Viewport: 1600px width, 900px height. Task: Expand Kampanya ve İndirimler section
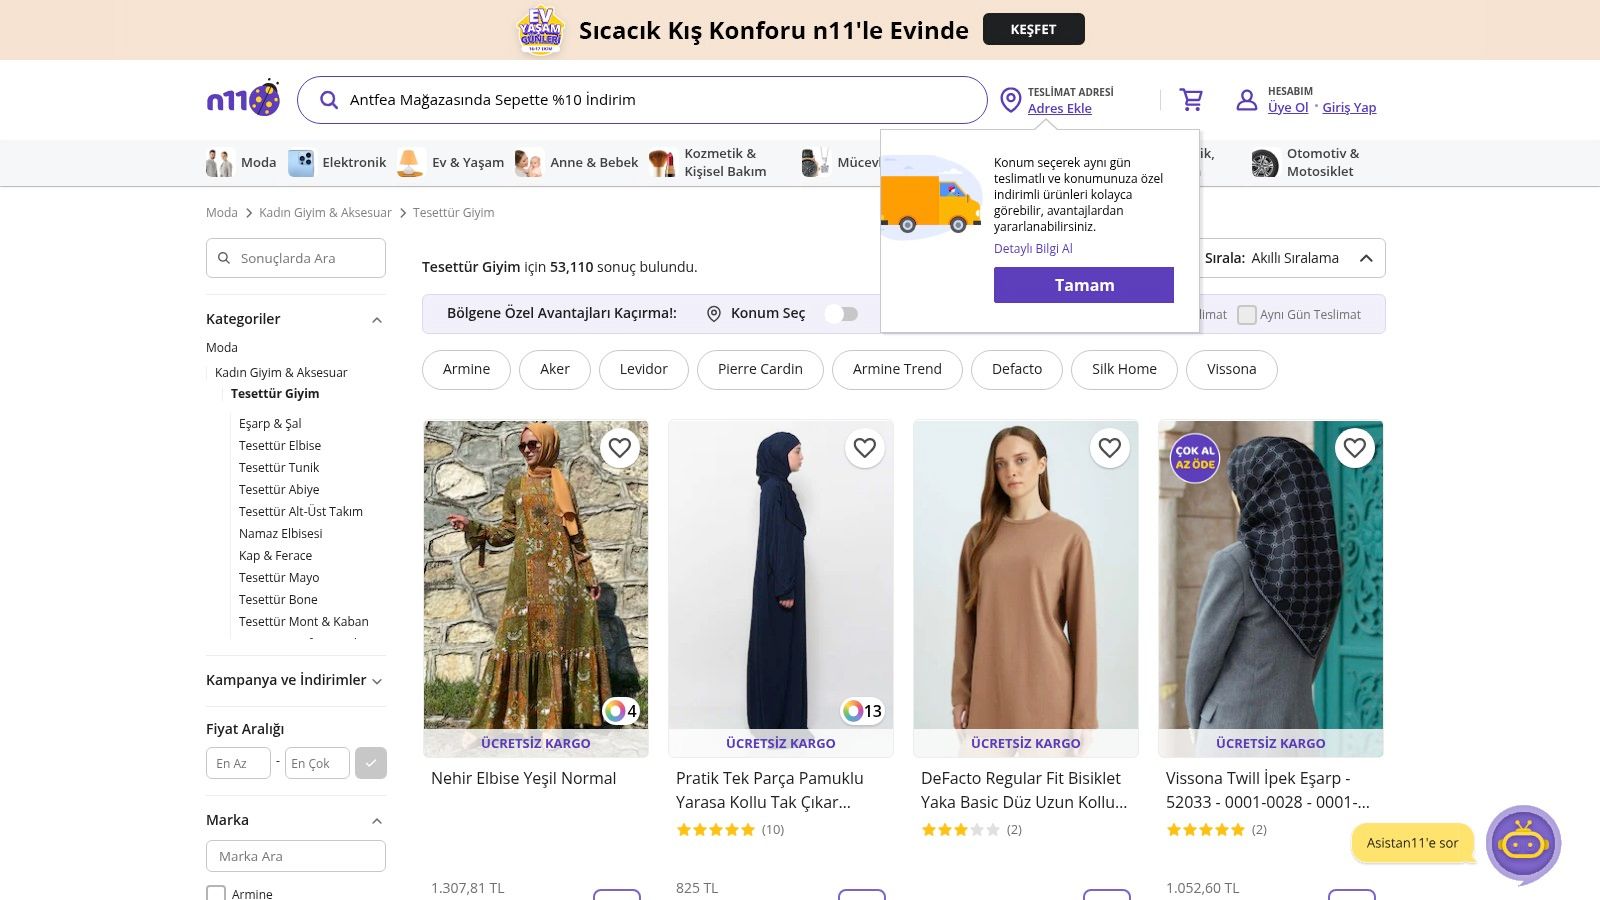[377, 681]
